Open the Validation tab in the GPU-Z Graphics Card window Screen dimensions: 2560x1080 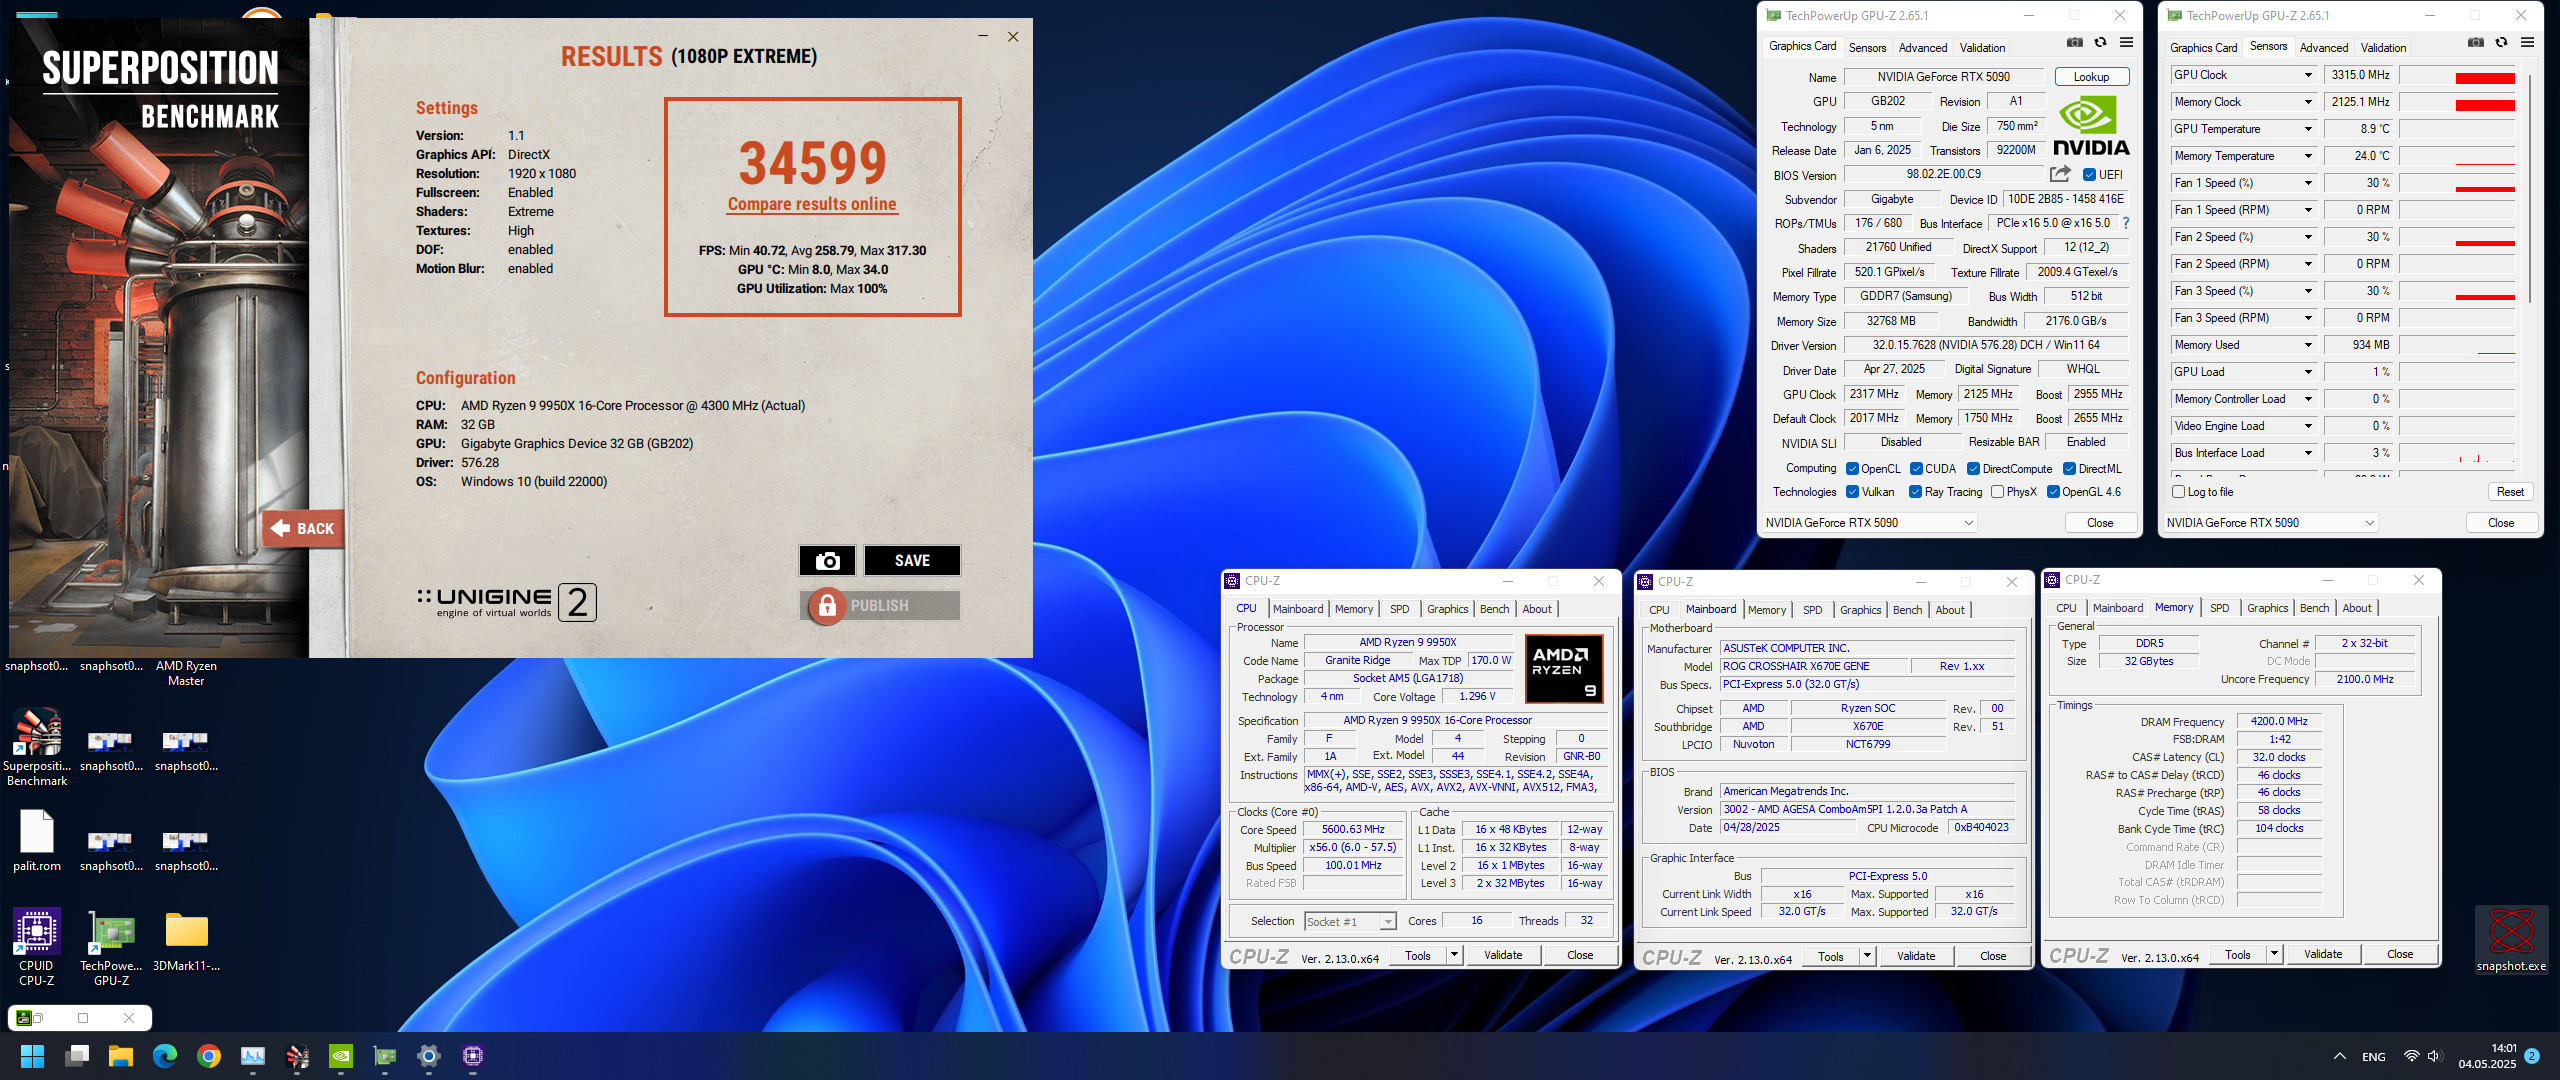[1982, 47]
